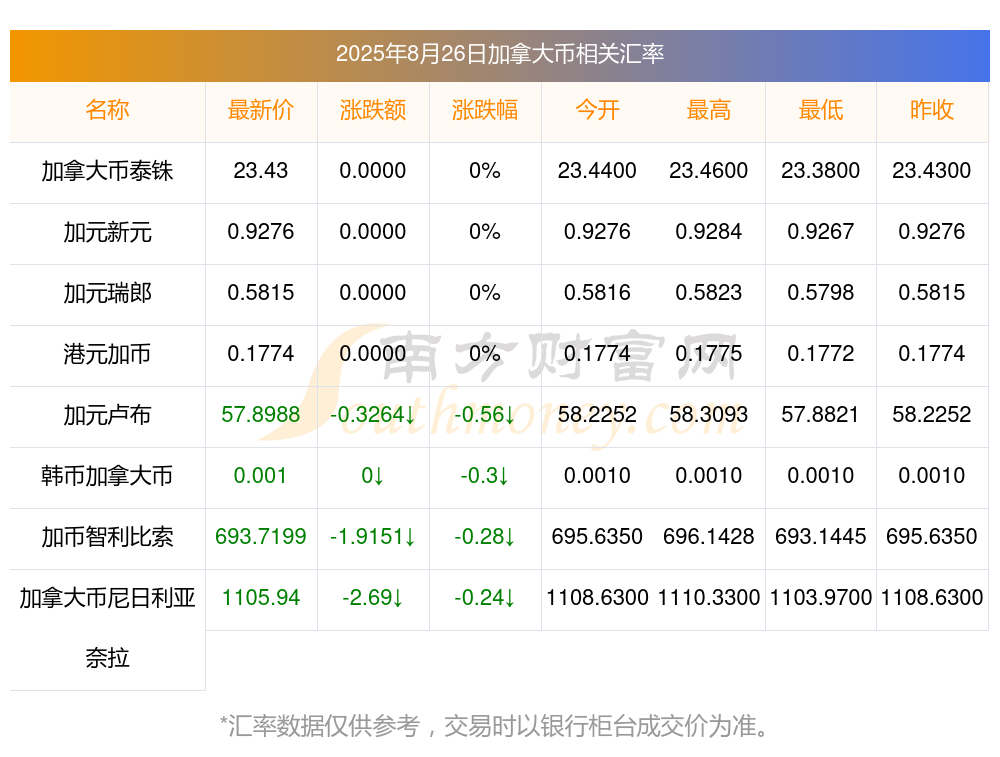Image resolution: width=1000 pixels, height=757 pixels.
Task: Click the opening value 0.5816
Action: click(597, 293)
